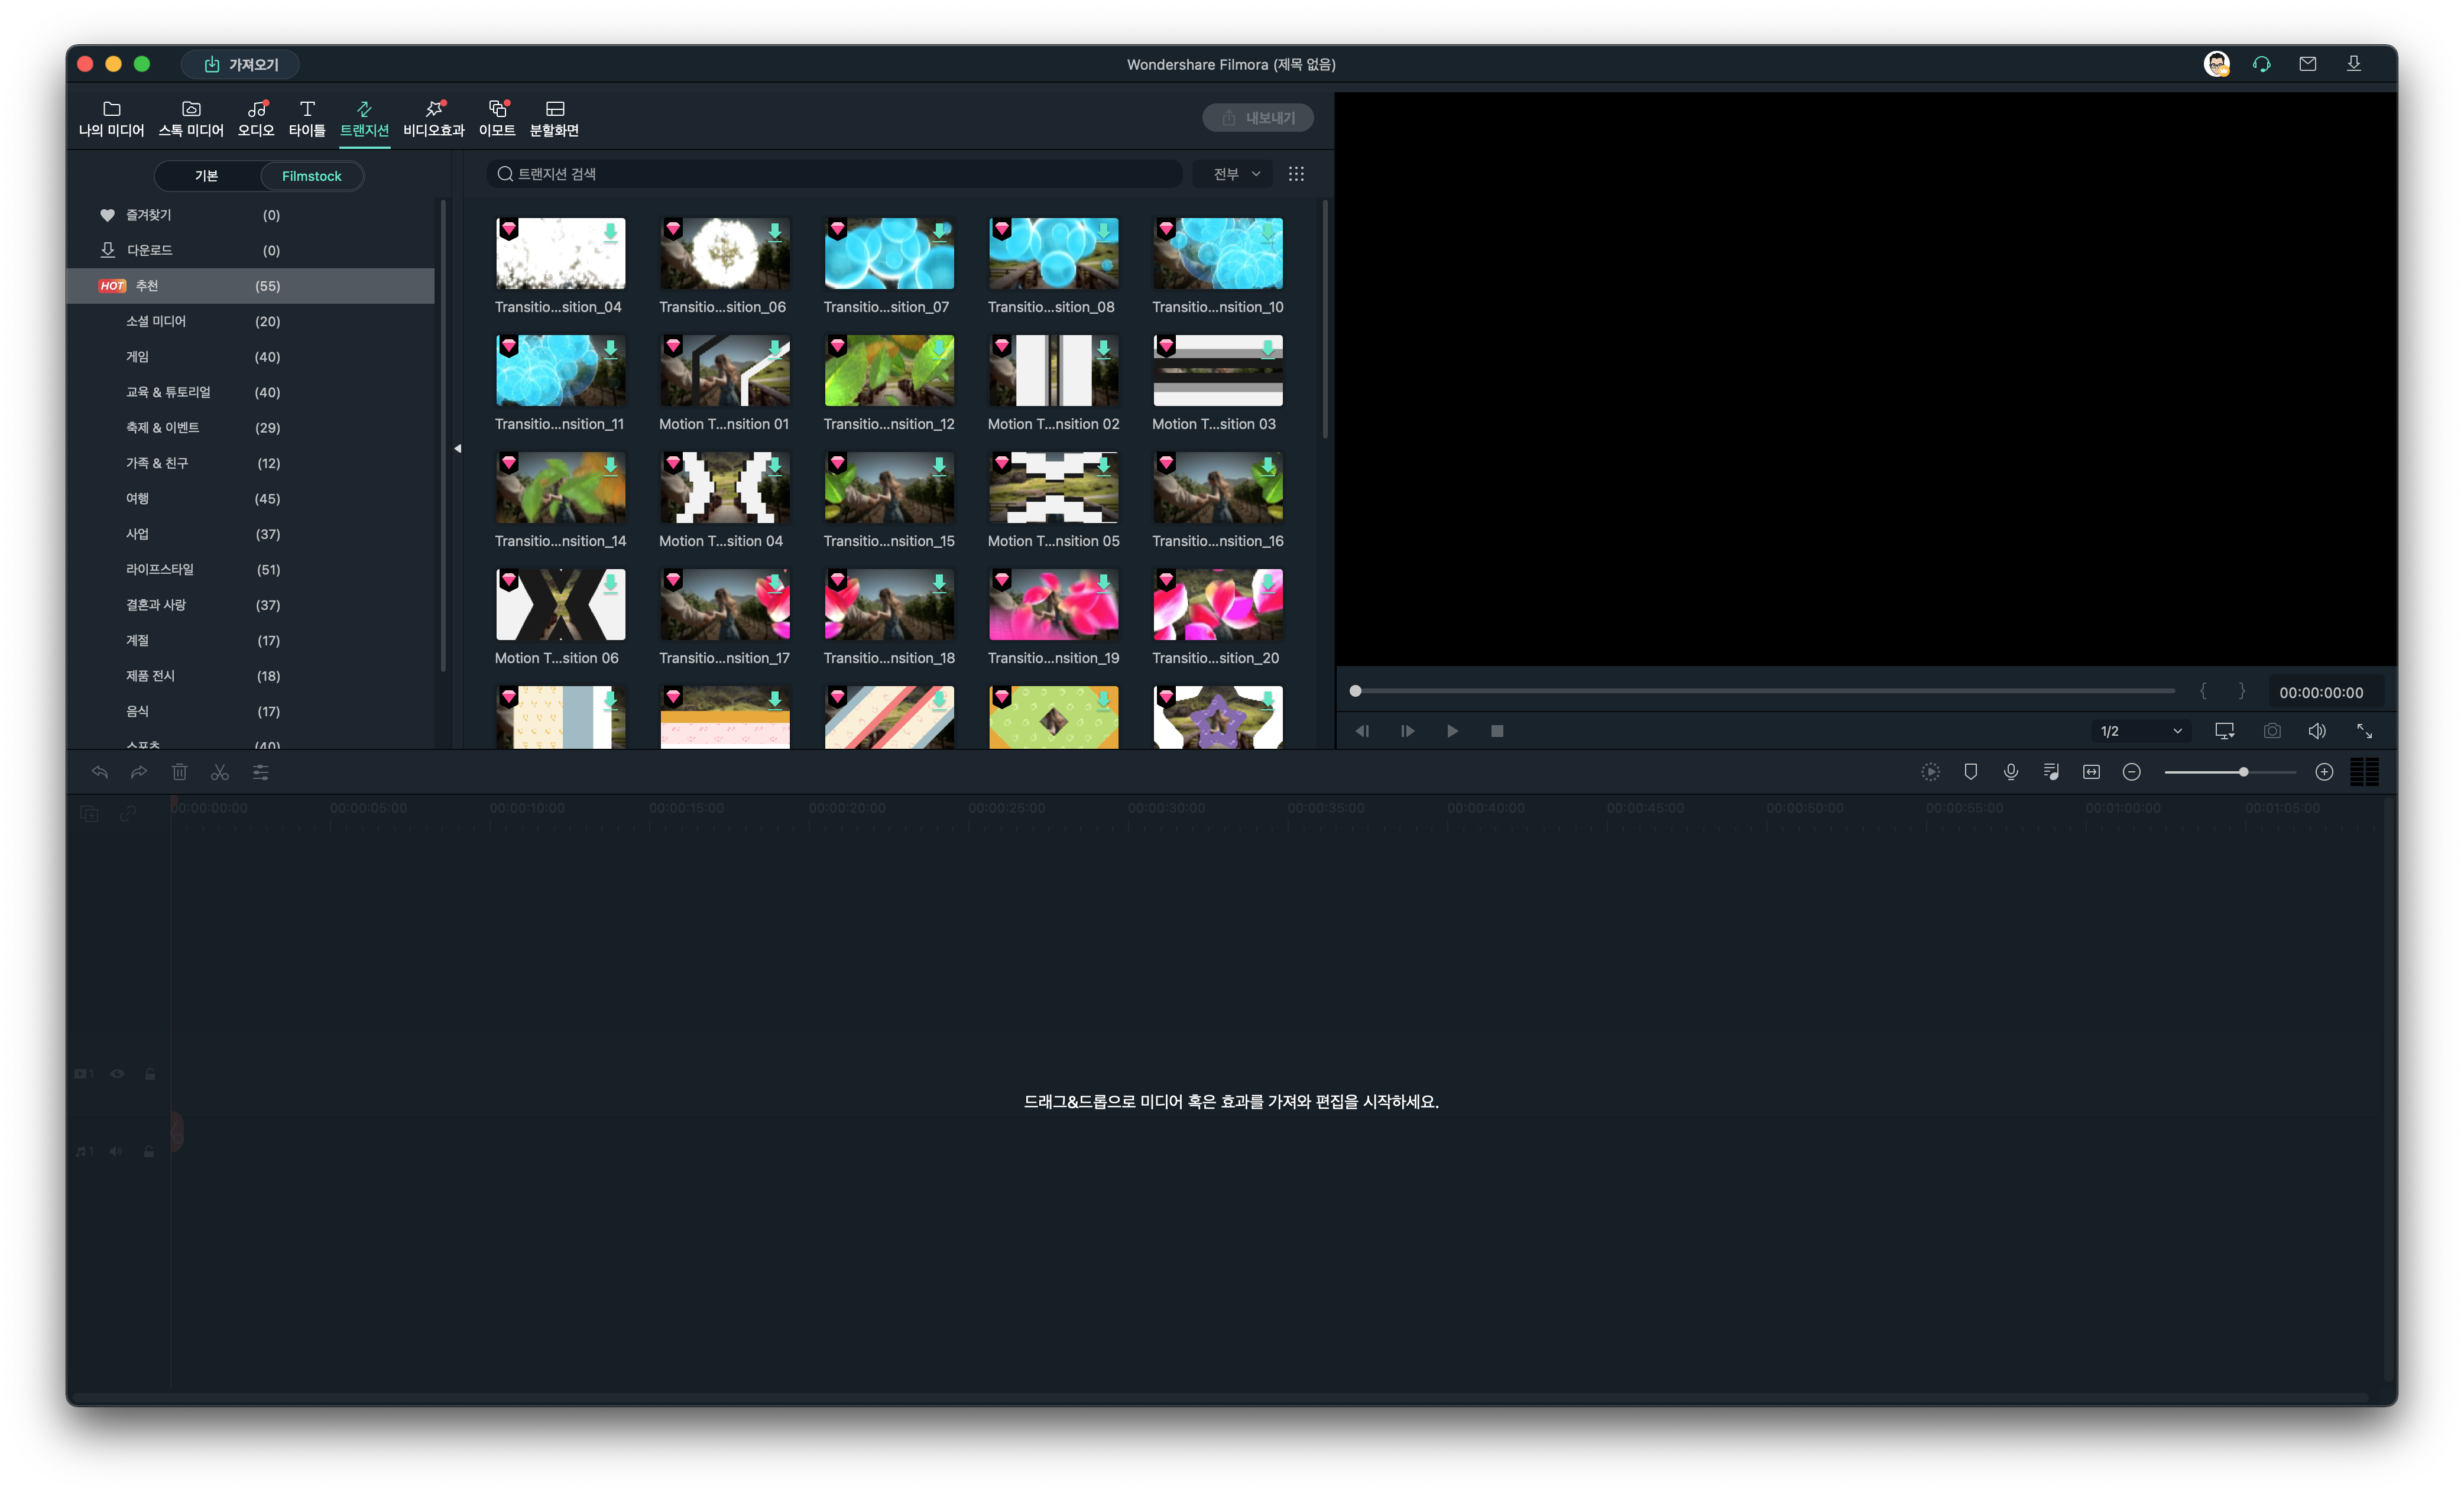
Task: Click the timeline zoom slider handle
Action: (x=2243, y=772)
